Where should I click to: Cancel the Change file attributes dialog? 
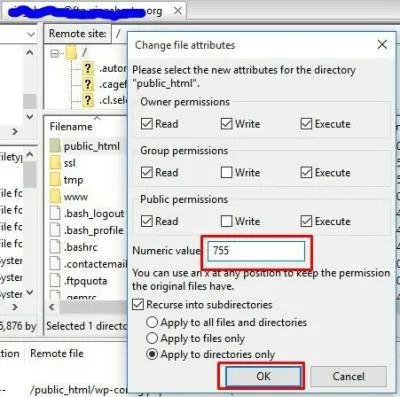tap(348, 376)
